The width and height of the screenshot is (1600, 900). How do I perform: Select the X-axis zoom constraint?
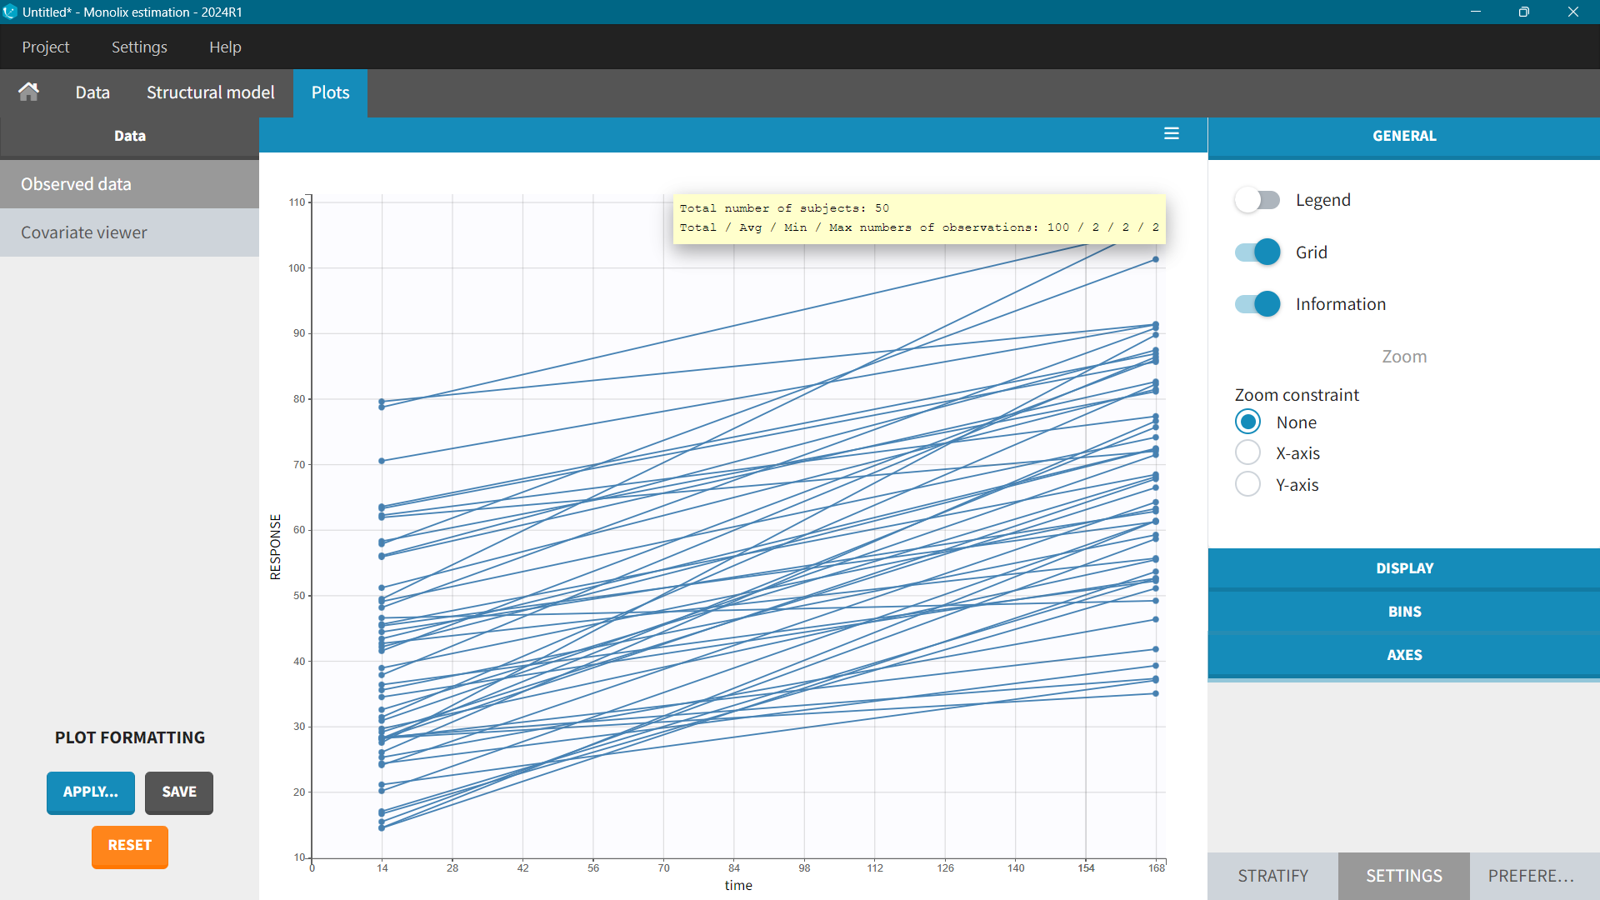(x=1248, y=452)
